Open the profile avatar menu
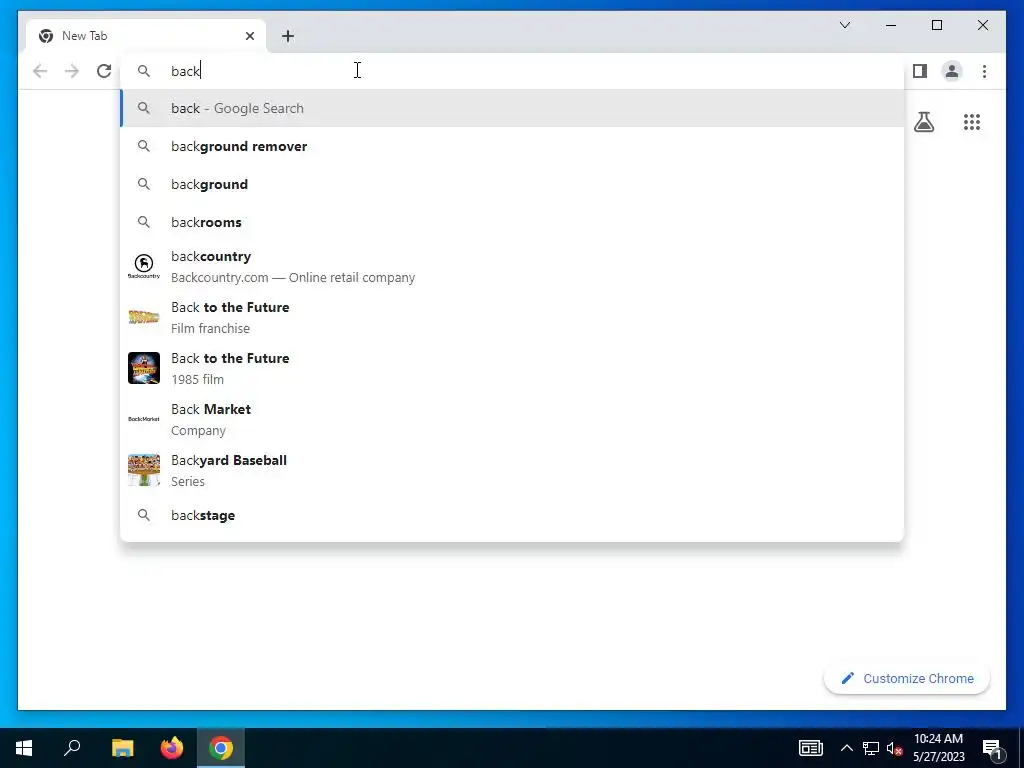Viewport: 1024px width, 768px height. [x=952, y=71]
